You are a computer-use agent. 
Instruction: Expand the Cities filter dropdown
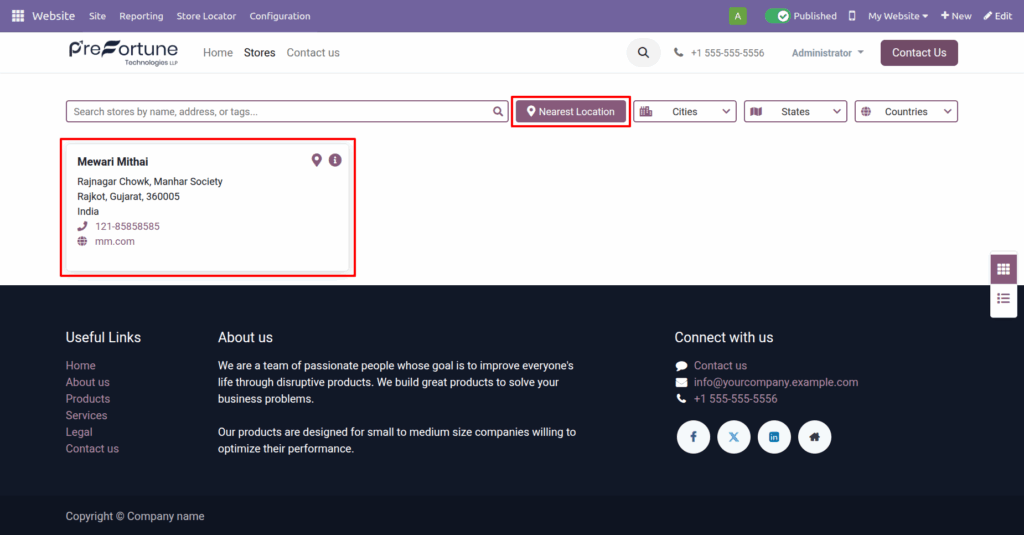click(x=684, y=112)
